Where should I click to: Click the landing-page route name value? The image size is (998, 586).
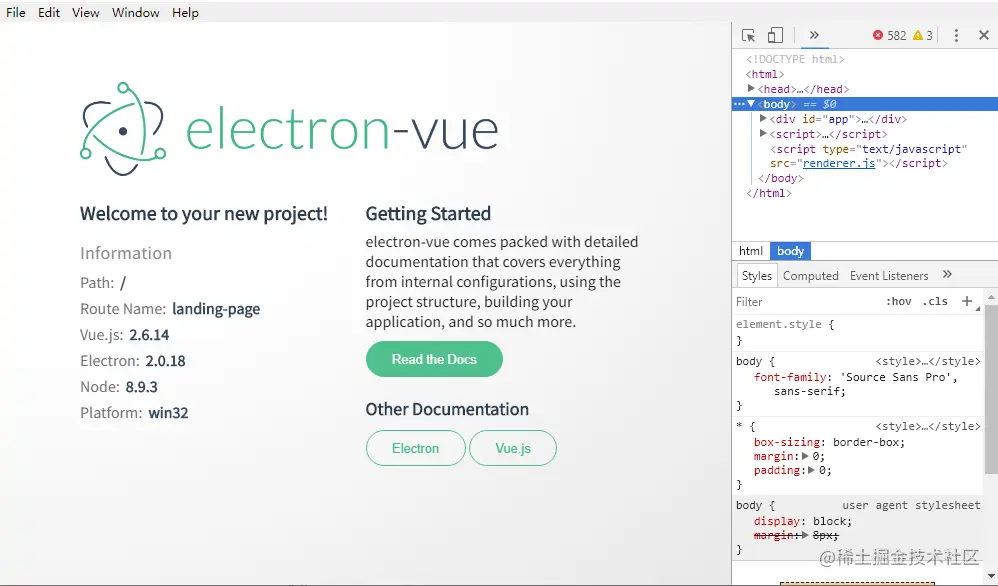pos(216,309)
